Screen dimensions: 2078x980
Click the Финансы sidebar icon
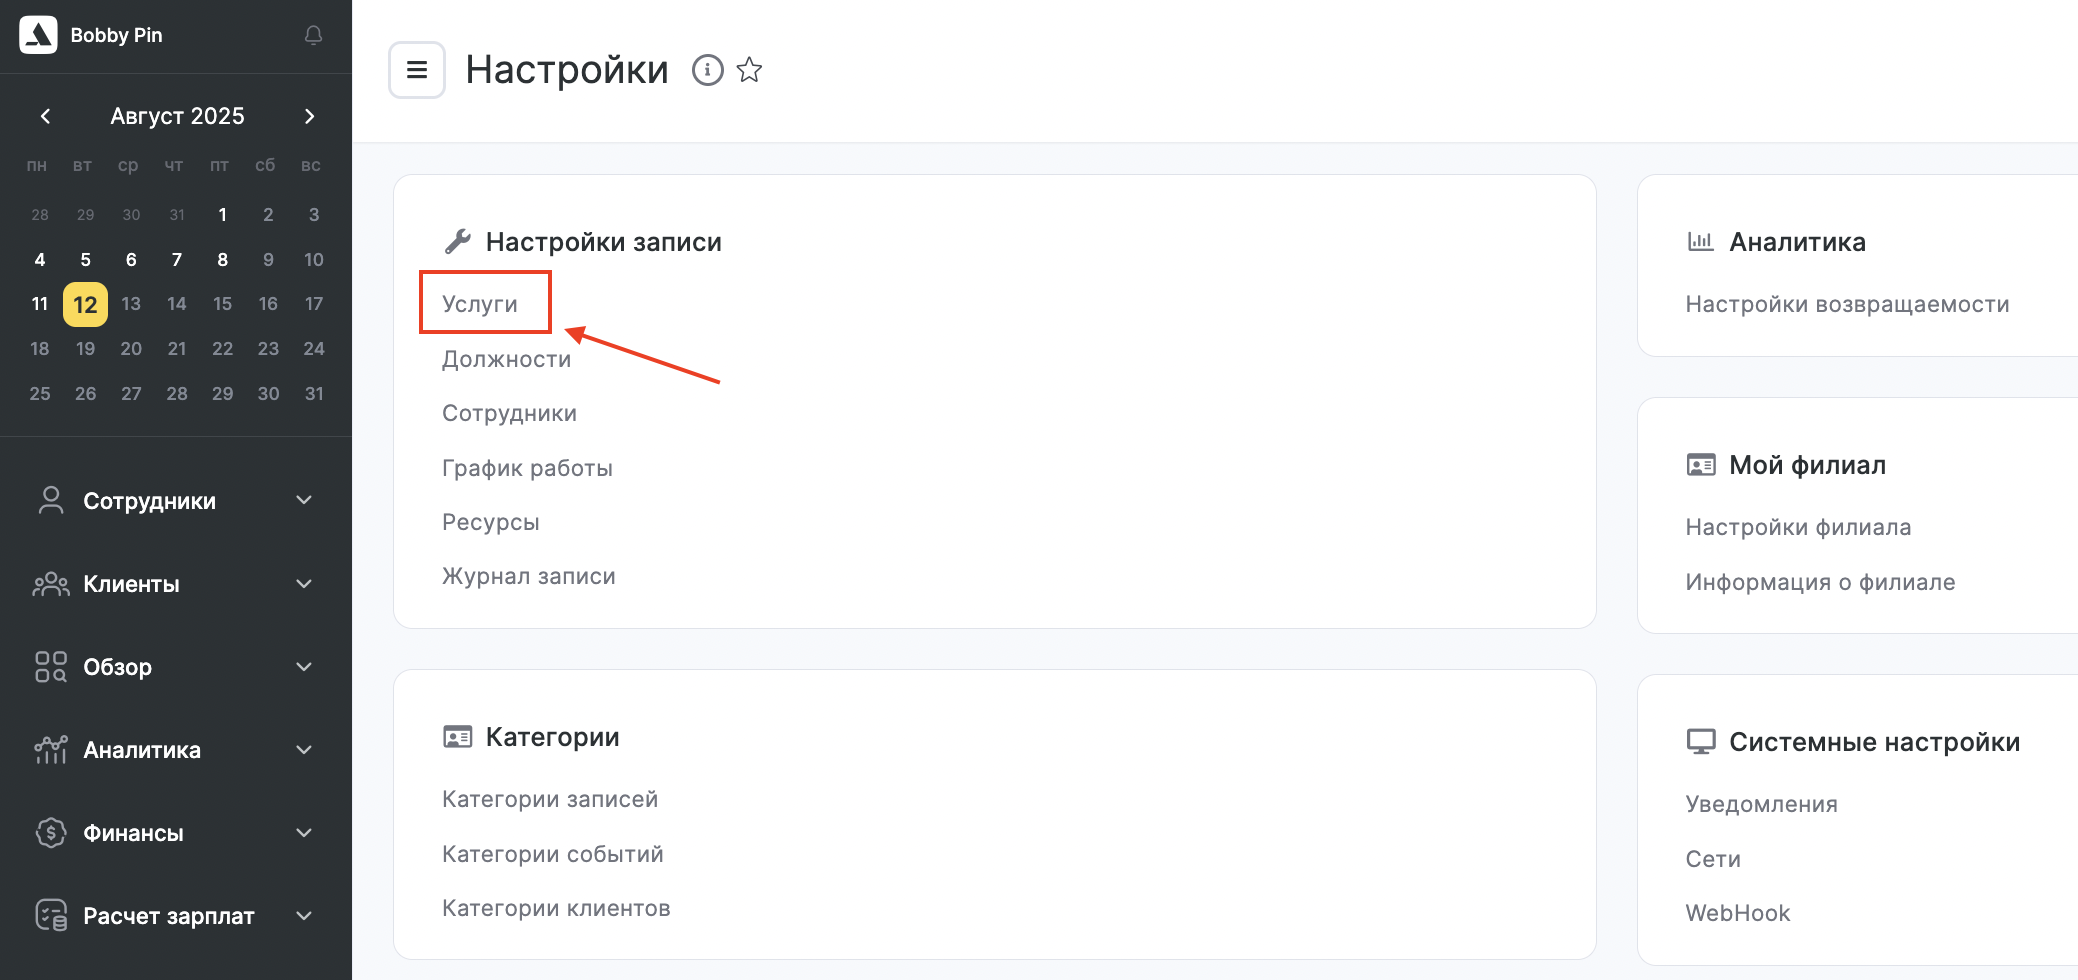(50, 832)
